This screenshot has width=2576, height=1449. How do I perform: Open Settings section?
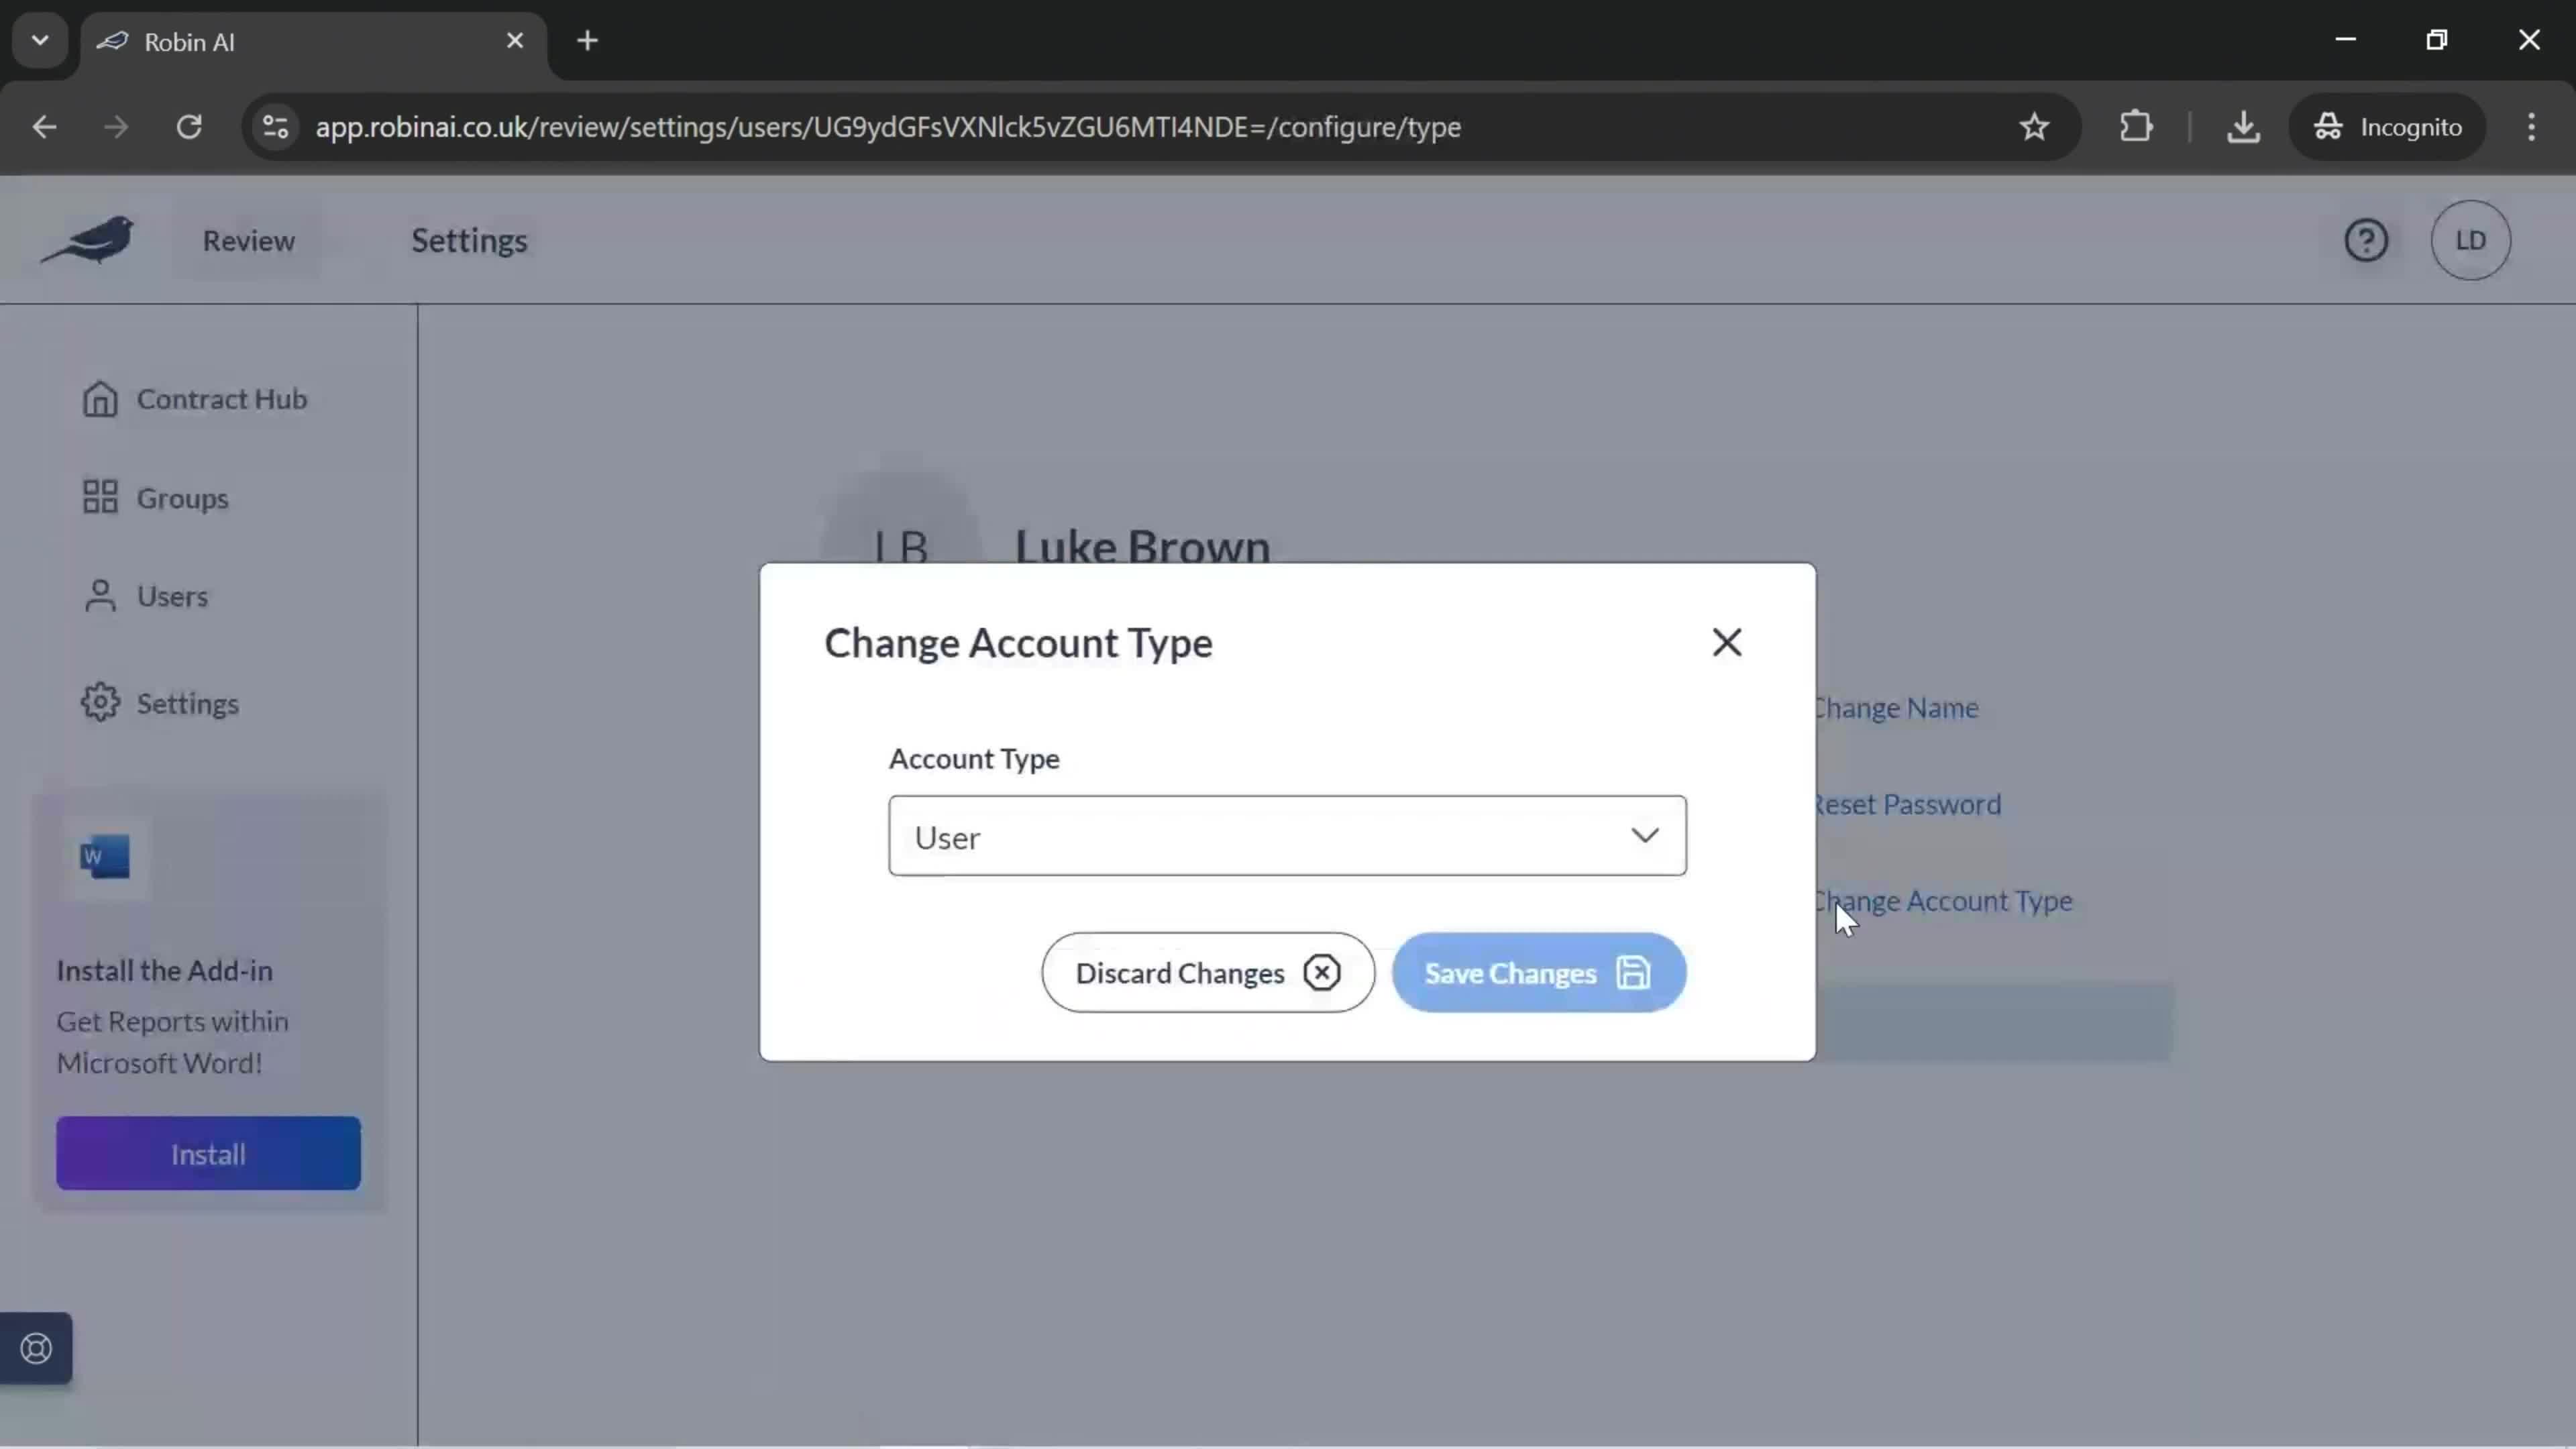(x=188, y=702)
